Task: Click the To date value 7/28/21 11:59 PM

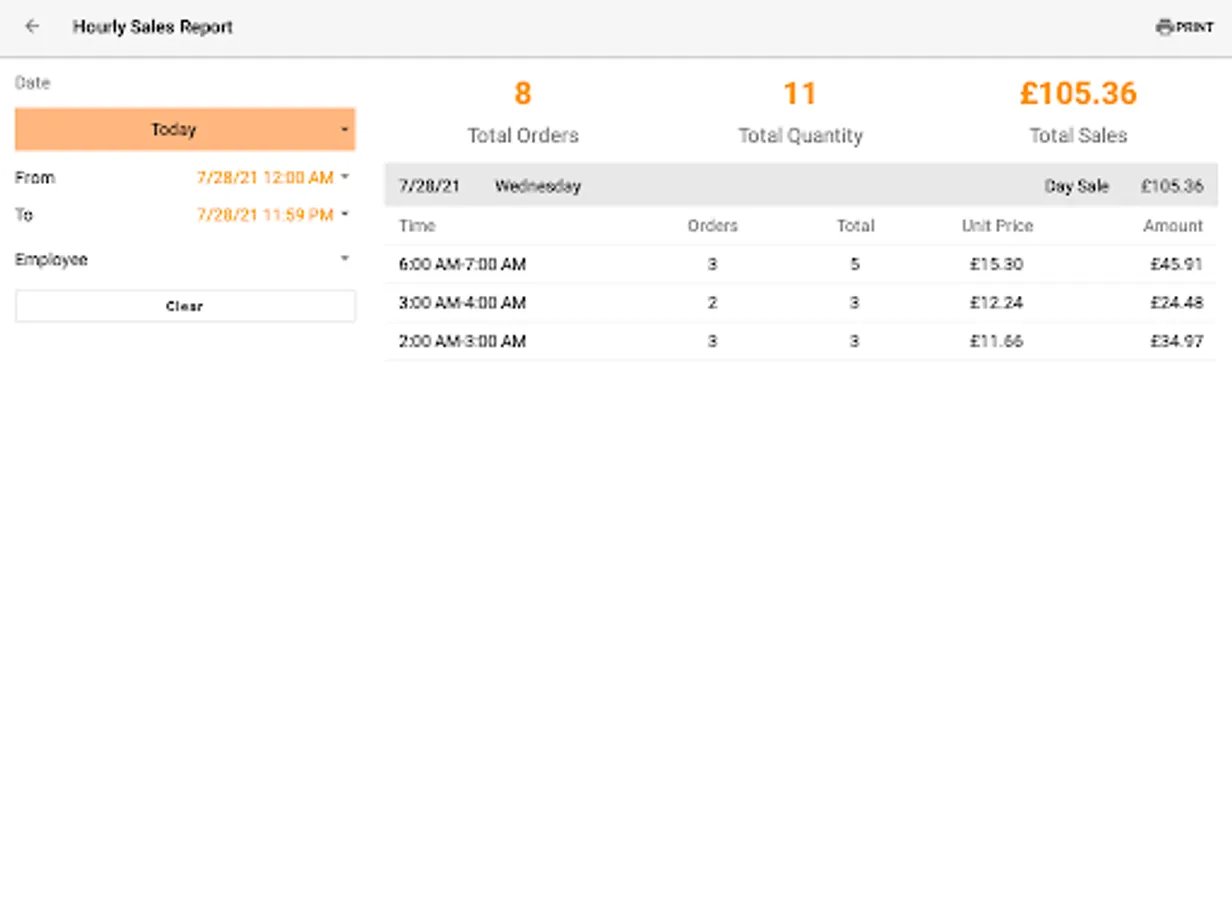Action: point(265,215)
